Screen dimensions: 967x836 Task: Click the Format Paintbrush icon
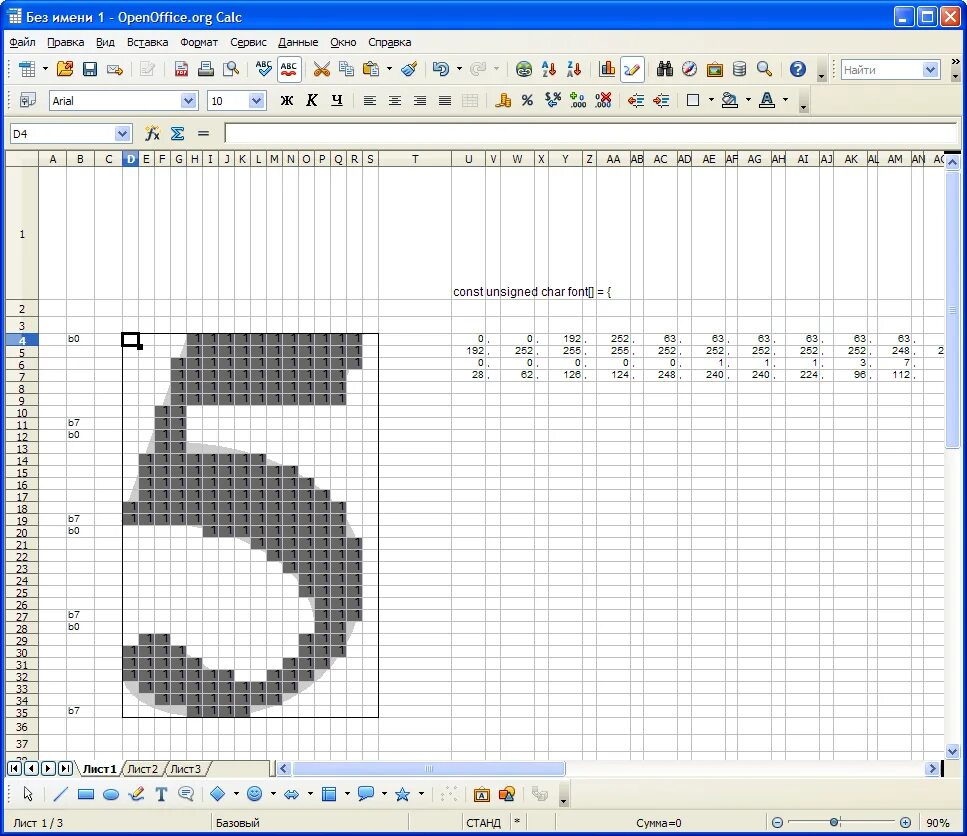409,69
